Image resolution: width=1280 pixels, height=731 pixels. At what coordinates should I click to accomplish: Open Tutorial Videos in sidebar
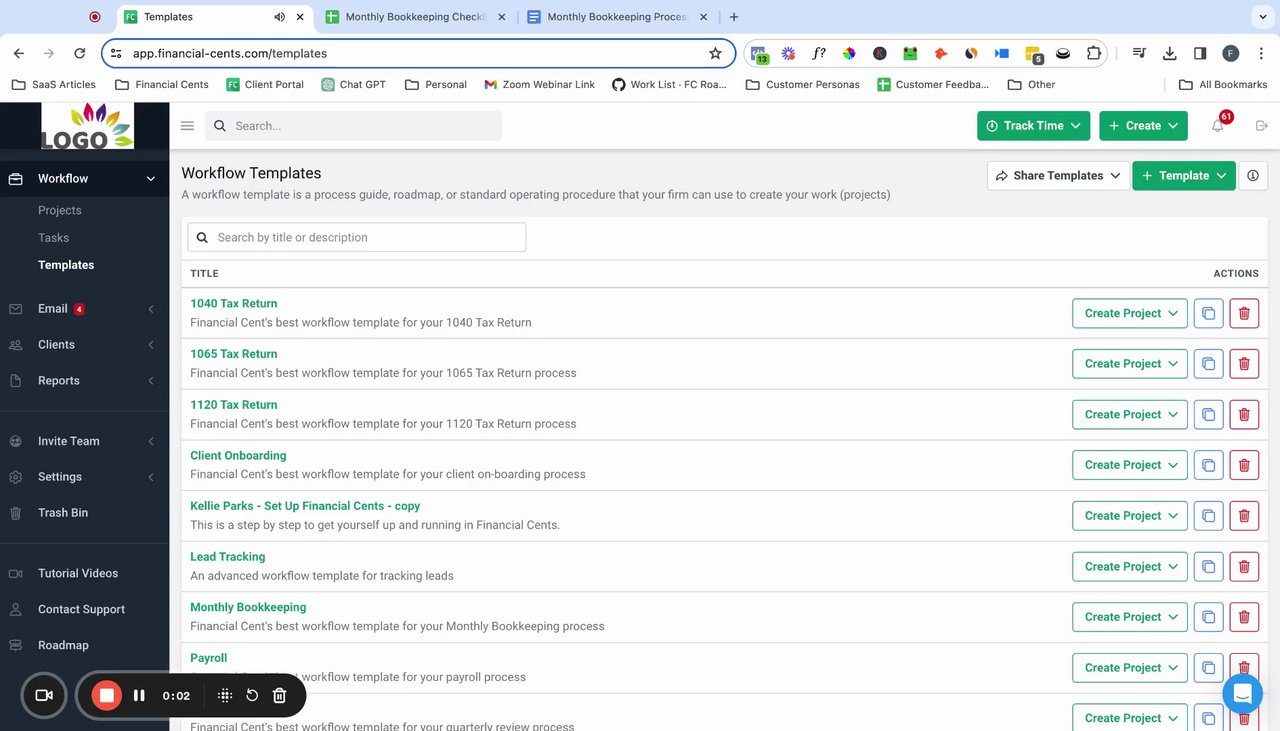click(78, 574)
